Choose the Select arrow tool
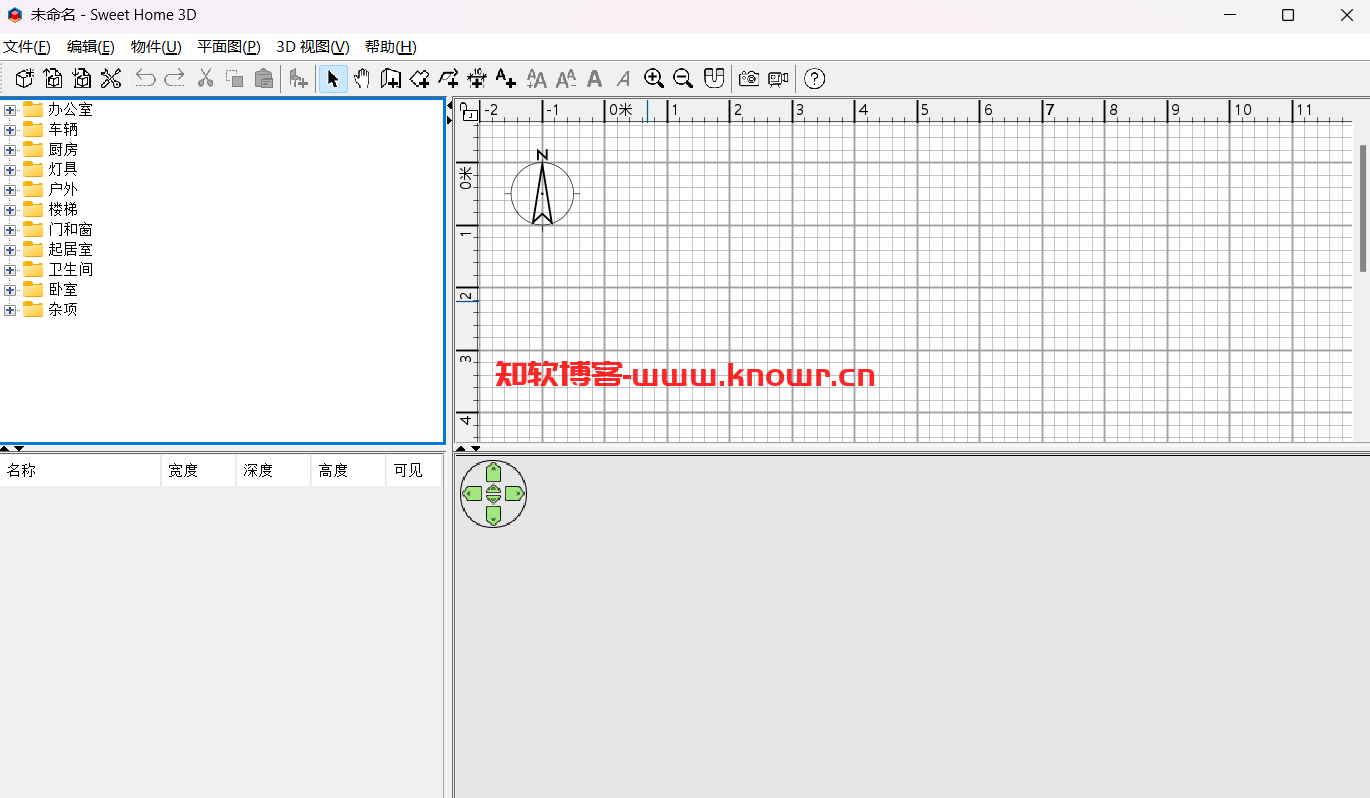1370x798 pixels. pos(333,78)
